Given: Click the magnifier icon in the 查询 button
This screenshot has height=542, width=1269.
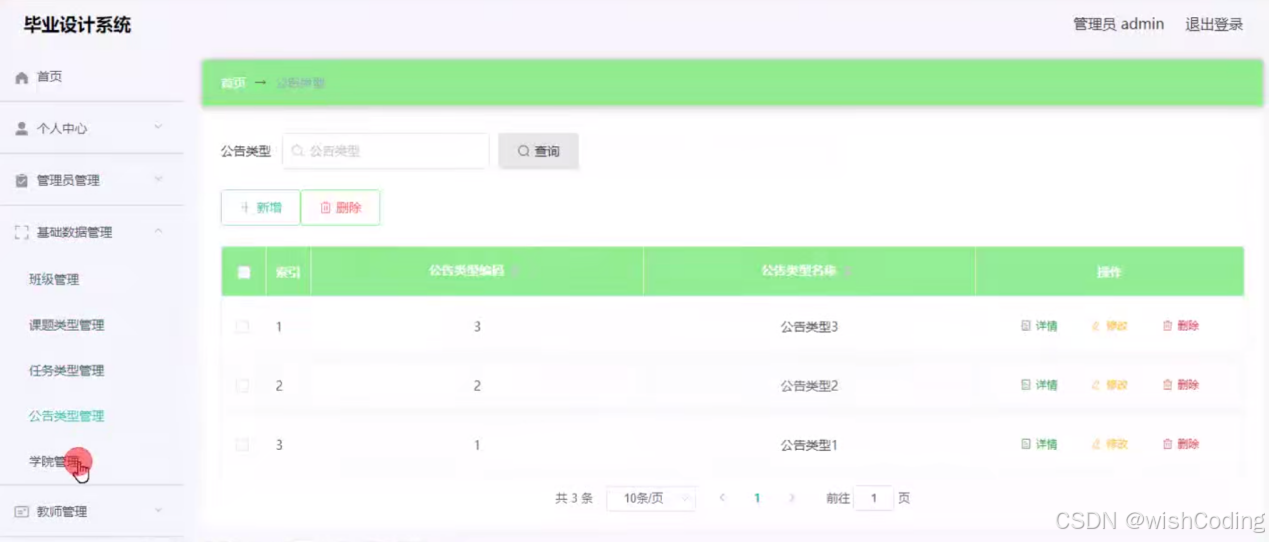Looking at the screenshot, I should 523,151.
